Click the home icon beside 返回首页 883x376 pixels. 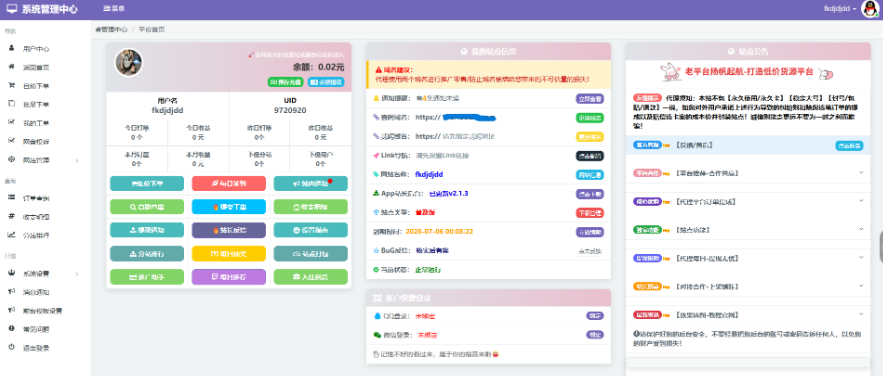tap(11, 67)
